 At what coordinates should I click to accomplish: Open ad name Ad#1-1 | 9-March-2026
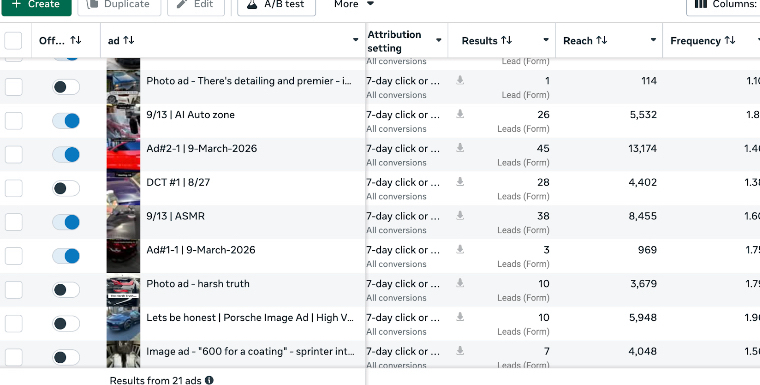201,250
